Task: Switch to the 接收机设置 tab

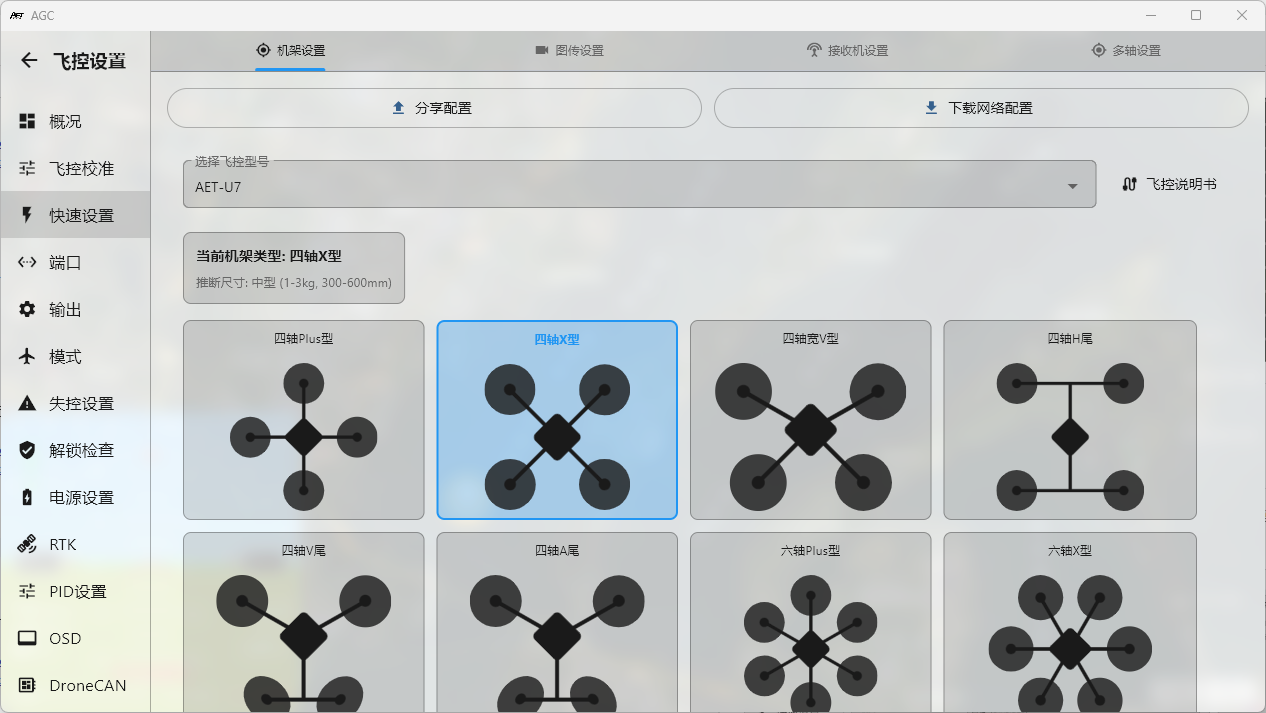Action: click(847, 51)
